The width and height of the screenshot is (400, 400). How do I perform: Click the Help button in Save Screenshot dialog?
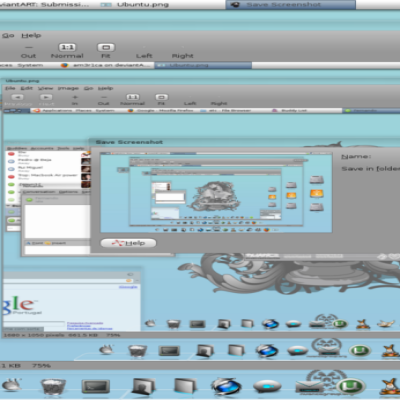128,243
